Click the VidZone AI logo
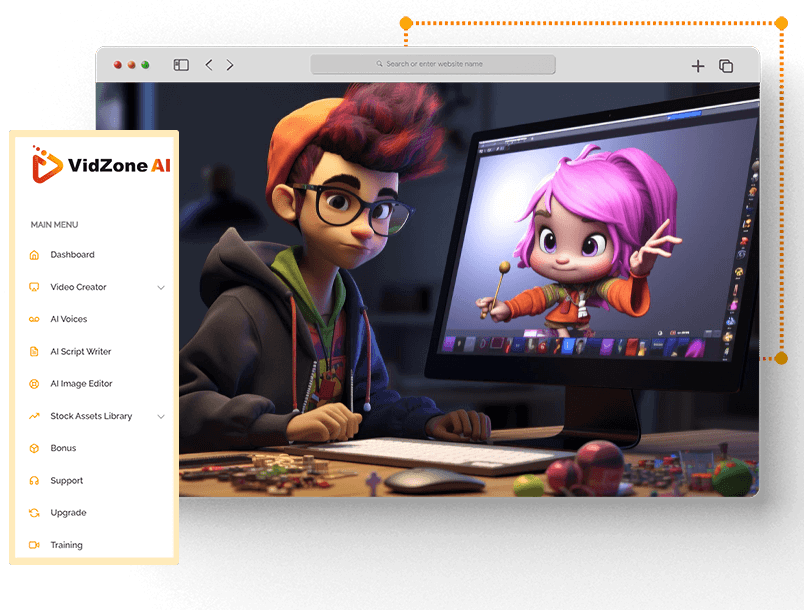Viewport: 804px width, 610px height. (100, 165)
